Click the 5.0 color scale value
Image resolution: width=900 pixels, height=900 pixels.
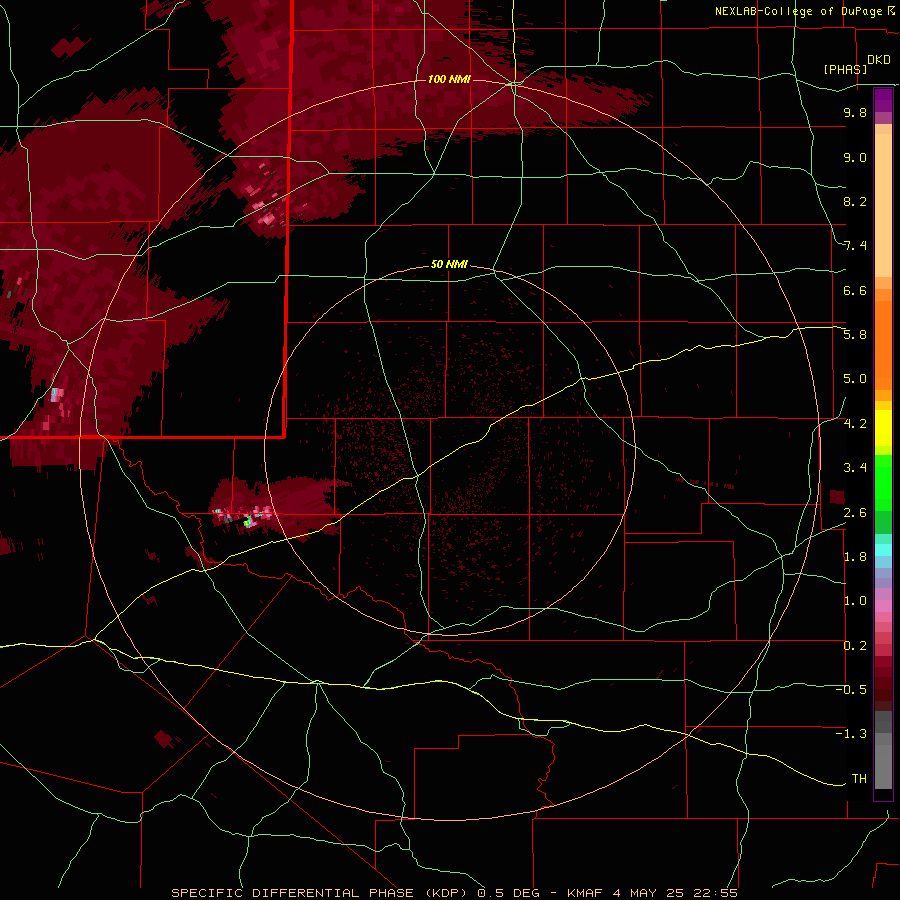click(x=855, y=379)
